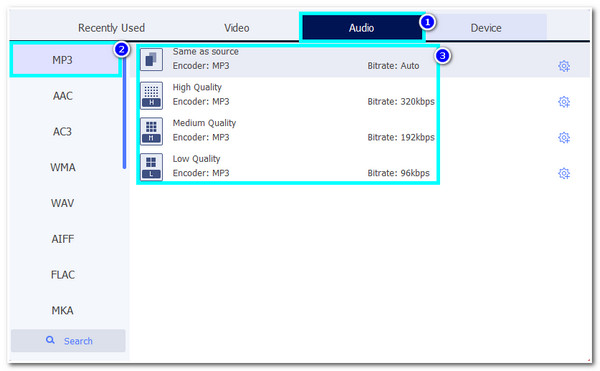The height and width of the screenshot is (371, 600).
Task: Choose WAV format in sidebar
Action: [x=63, y=203]
